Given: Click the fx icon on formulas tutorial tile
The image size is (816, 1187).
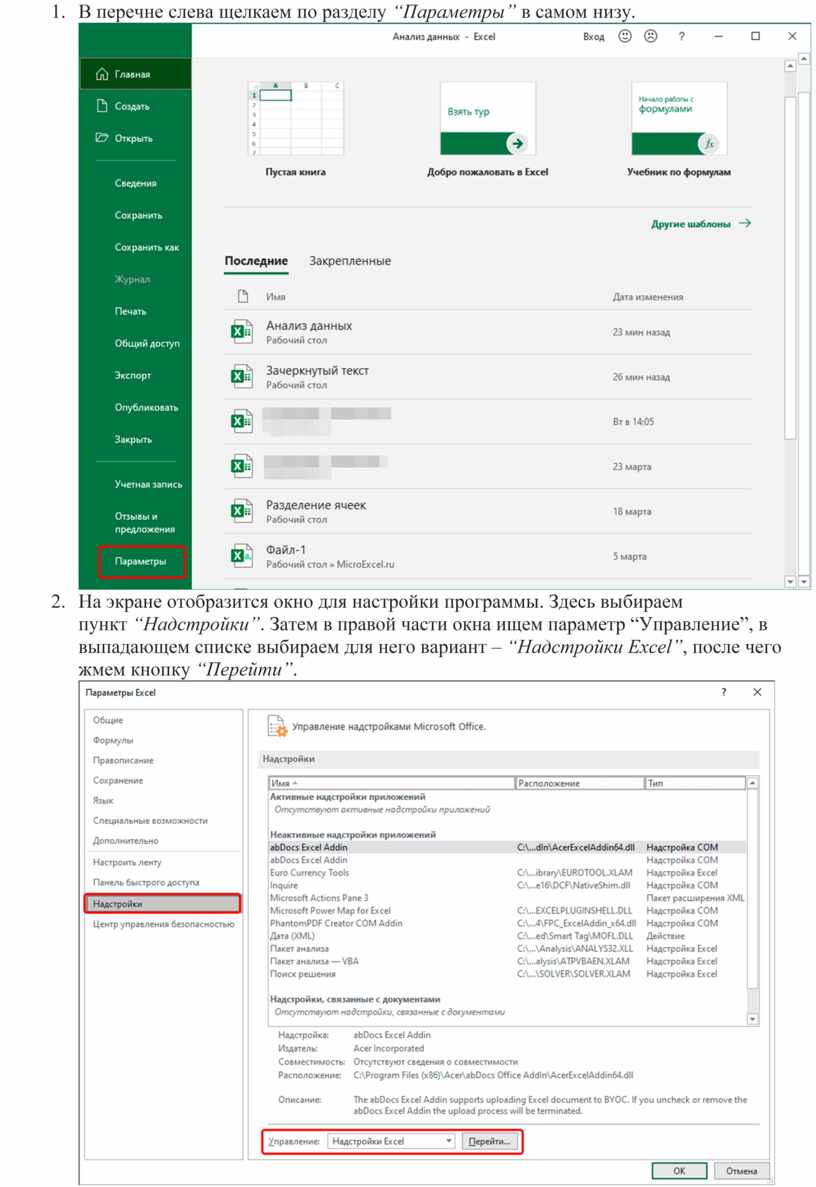Looking at the screenshot, I should click(709, 143).
